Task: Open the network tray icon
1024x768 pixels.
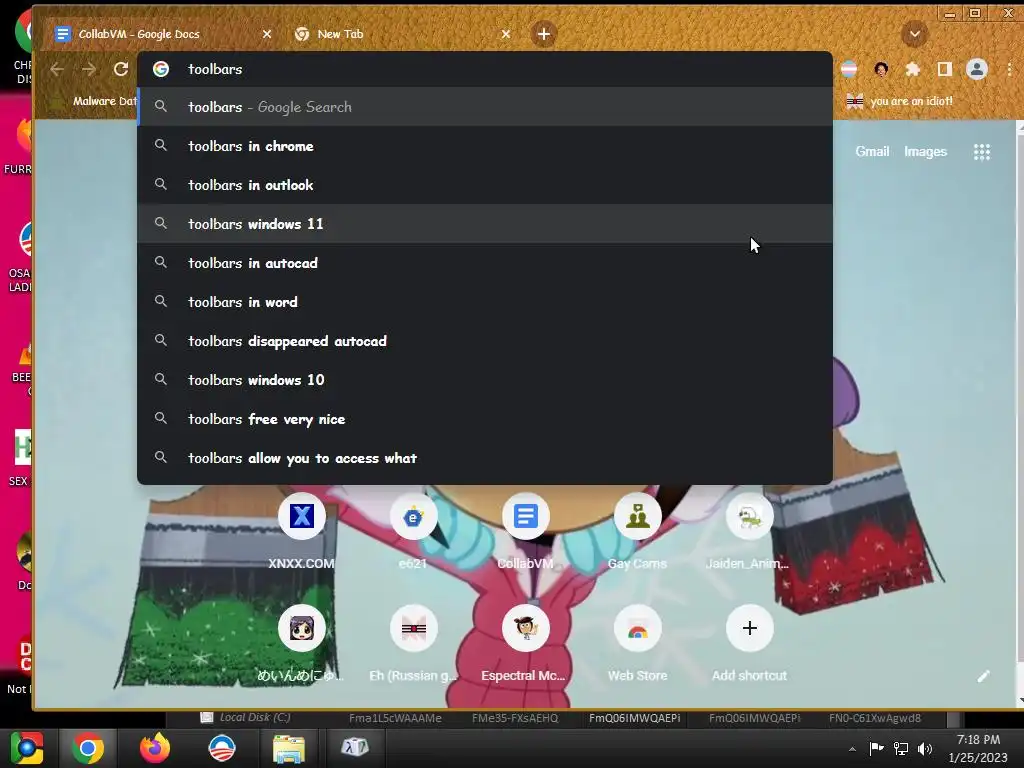Action: pos(901,748)
